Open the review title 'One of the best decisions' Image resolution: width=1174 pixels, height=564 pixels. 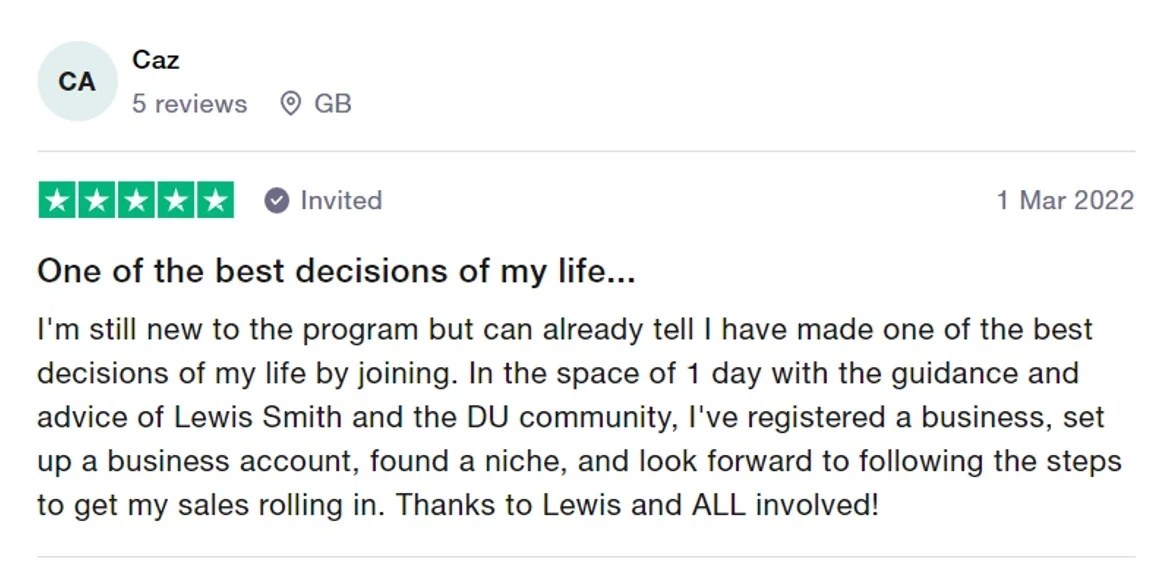pos(335,271)
